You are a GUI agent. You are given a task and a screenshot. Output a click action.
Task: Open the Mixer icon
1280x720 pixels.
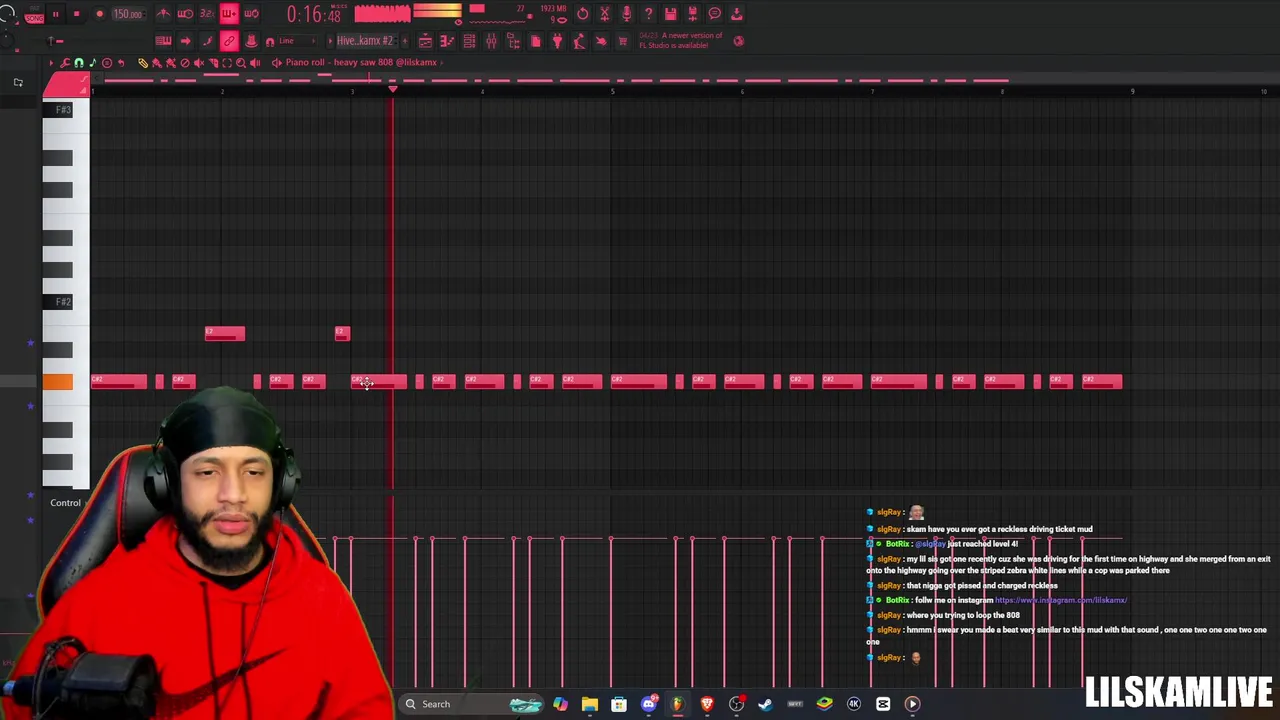coord(491,41)
